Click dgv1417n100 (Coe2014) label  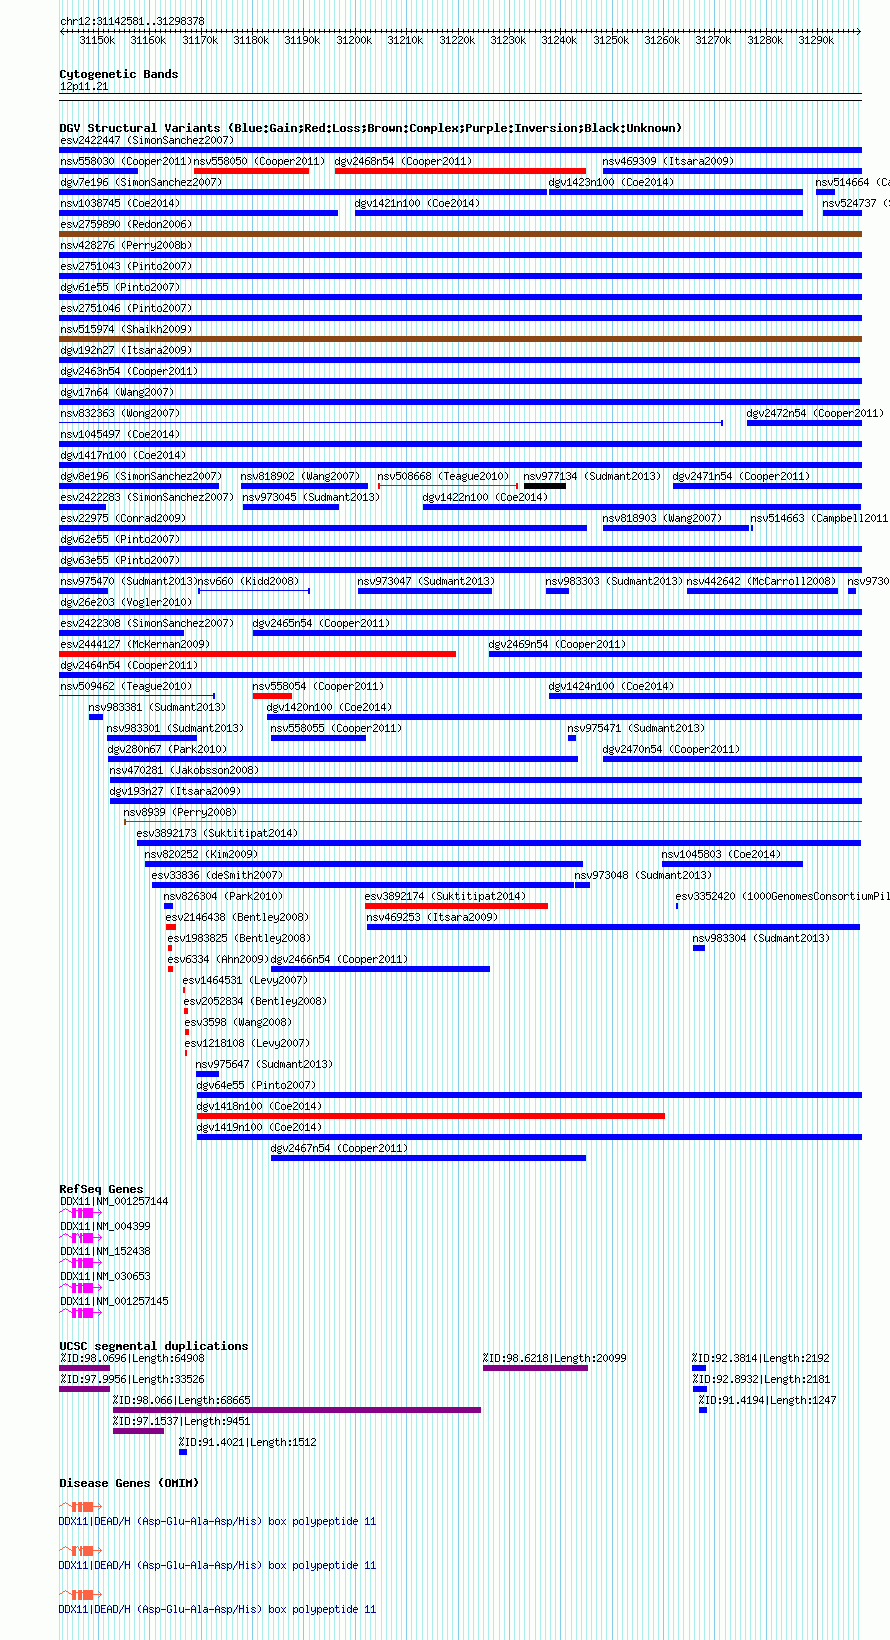coord(123,455)
